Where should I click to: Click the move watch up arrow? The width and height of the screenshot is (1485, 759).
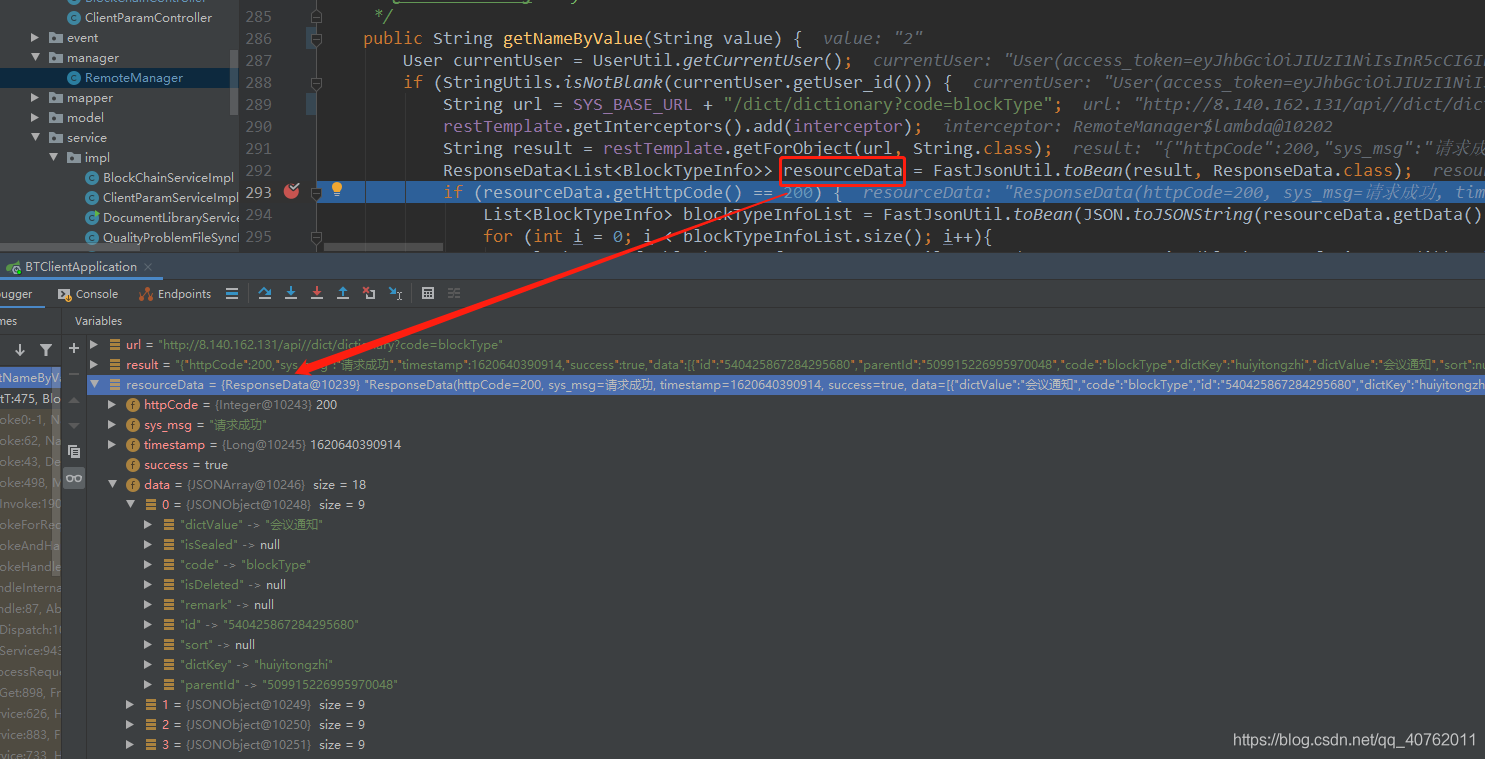[74, 399]
